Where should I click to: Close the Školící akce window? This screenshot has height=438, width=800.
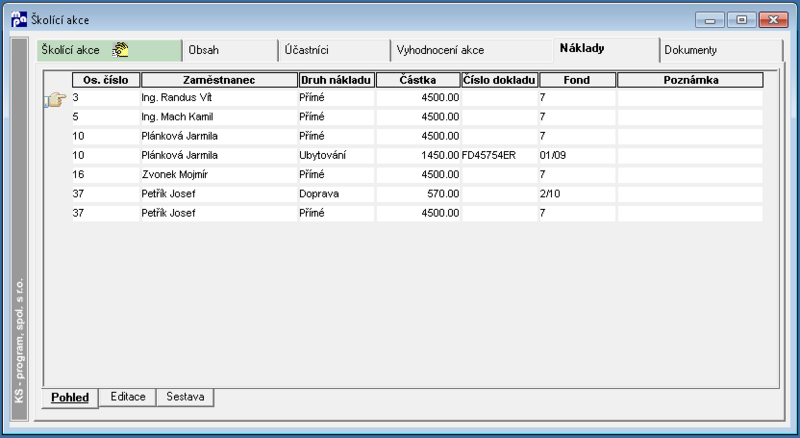pyautogui.click(x=773, y=20)
